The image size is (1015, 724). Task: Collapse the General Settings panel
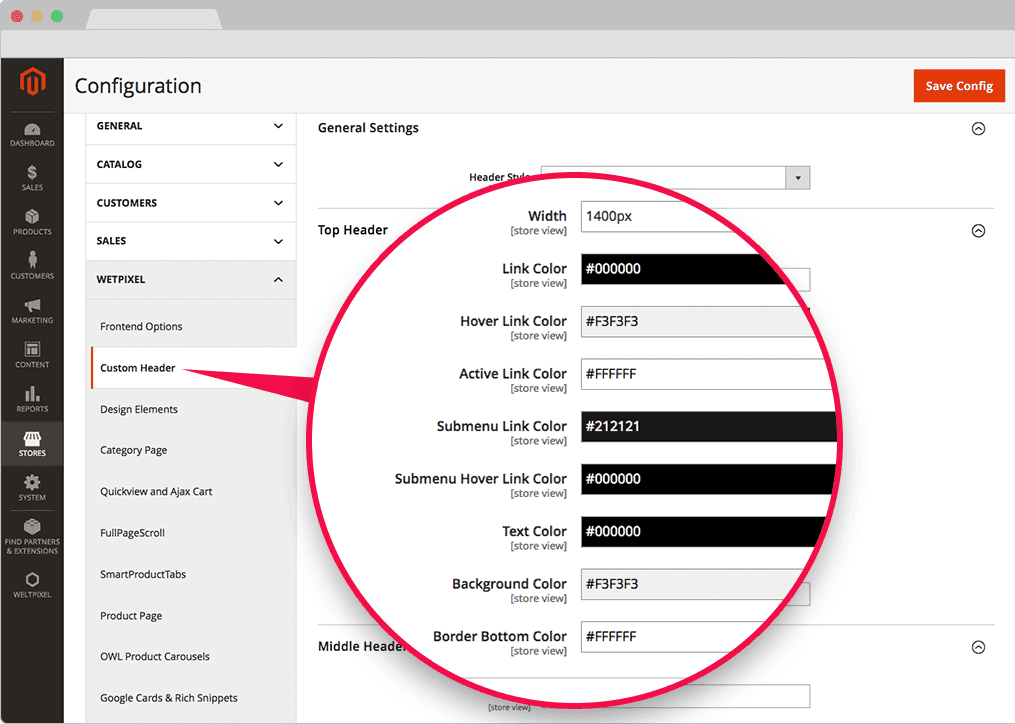pyautogui.click(x=978, y=129)
